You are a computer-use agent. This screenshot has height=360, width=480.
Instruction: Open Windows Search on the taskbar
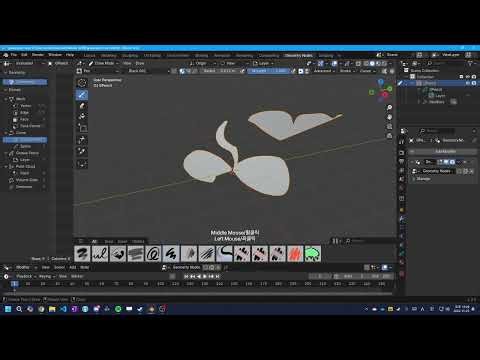(19, 309)
